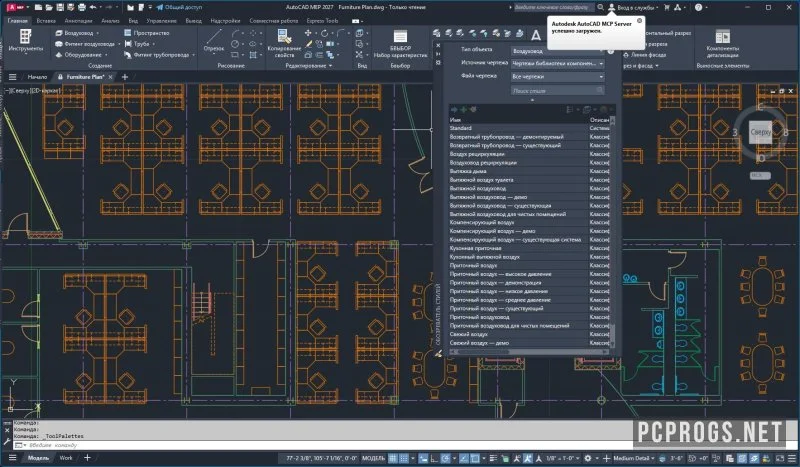Open БЕЫБОР property set tool

point(400,43)
